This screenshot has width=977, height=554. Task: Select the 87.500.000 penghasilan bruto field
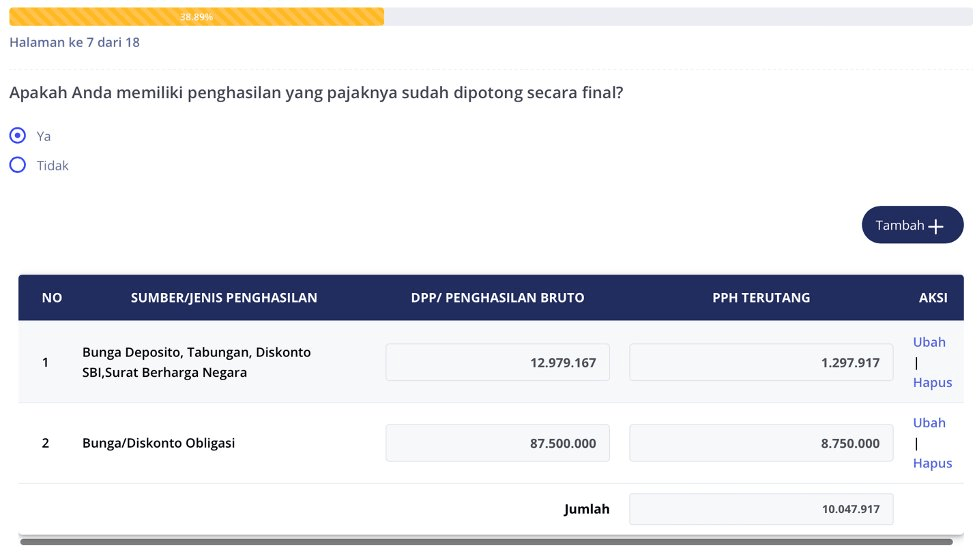pos(497,443)
